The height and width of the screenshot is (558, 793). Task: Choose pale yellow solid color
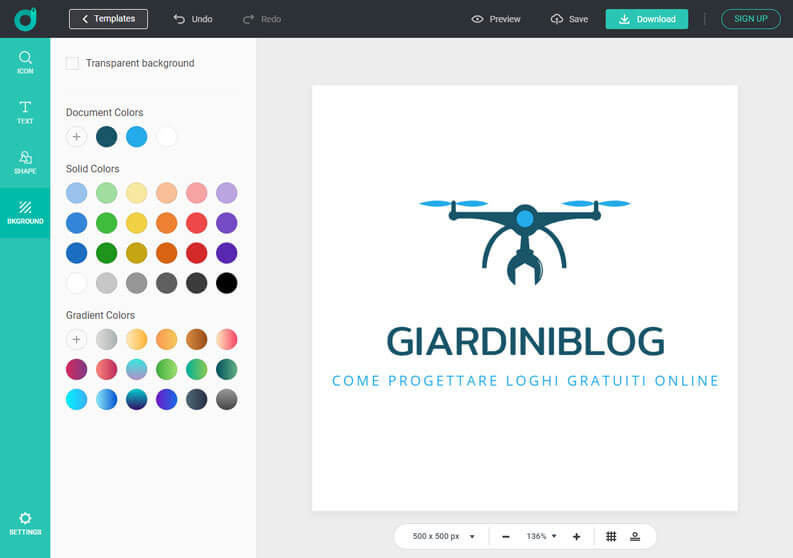137,193
